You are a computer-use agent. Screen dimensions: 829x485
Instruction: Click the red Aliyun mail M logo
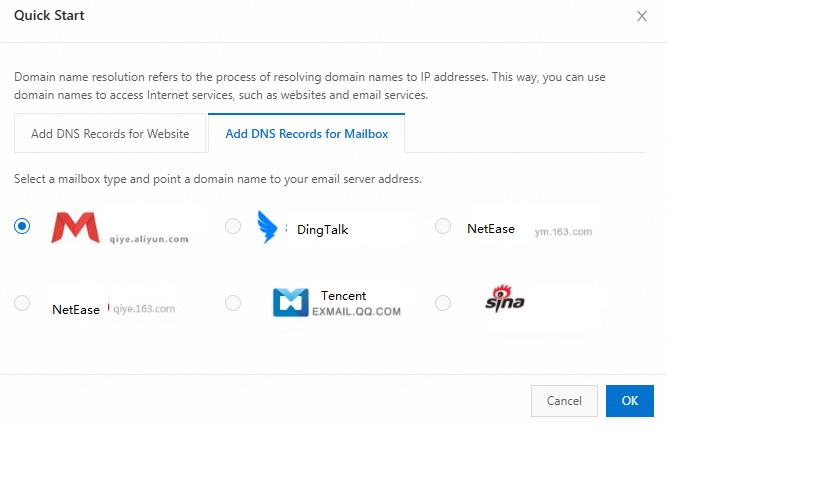pos(75,227)
